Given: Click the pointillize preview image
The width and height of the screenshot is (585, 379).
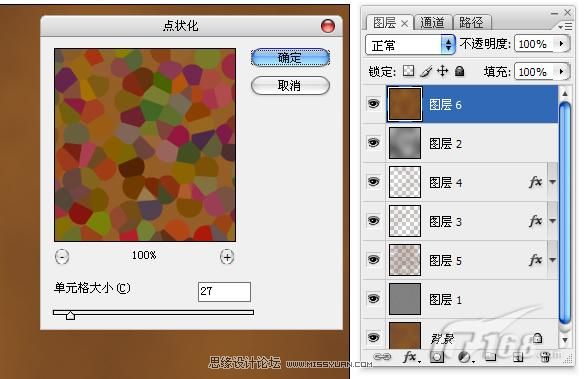Looking at the screenshot, I should point(145,145).
